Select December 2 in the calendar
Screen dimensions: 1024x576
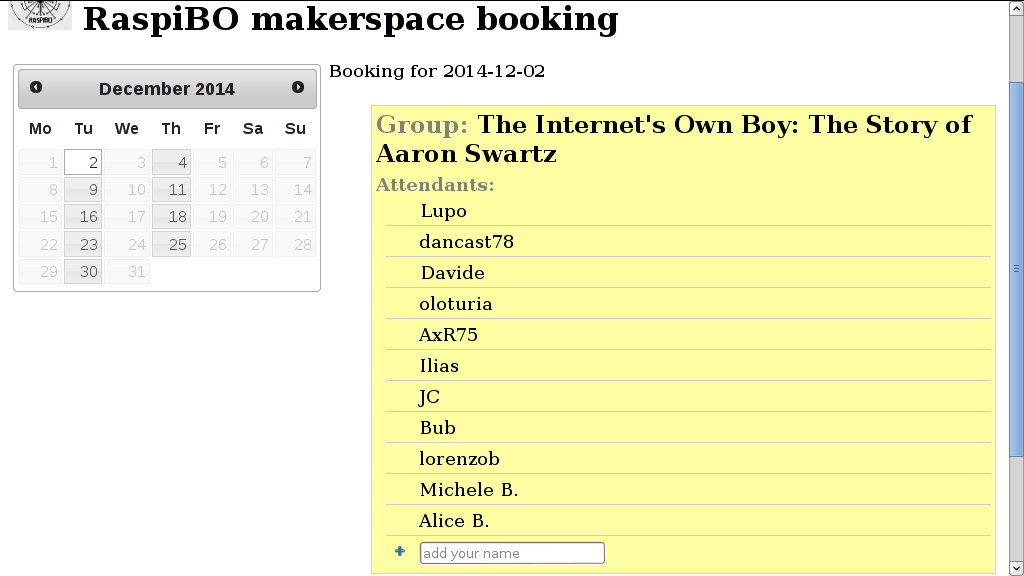[x=83, y=162]
